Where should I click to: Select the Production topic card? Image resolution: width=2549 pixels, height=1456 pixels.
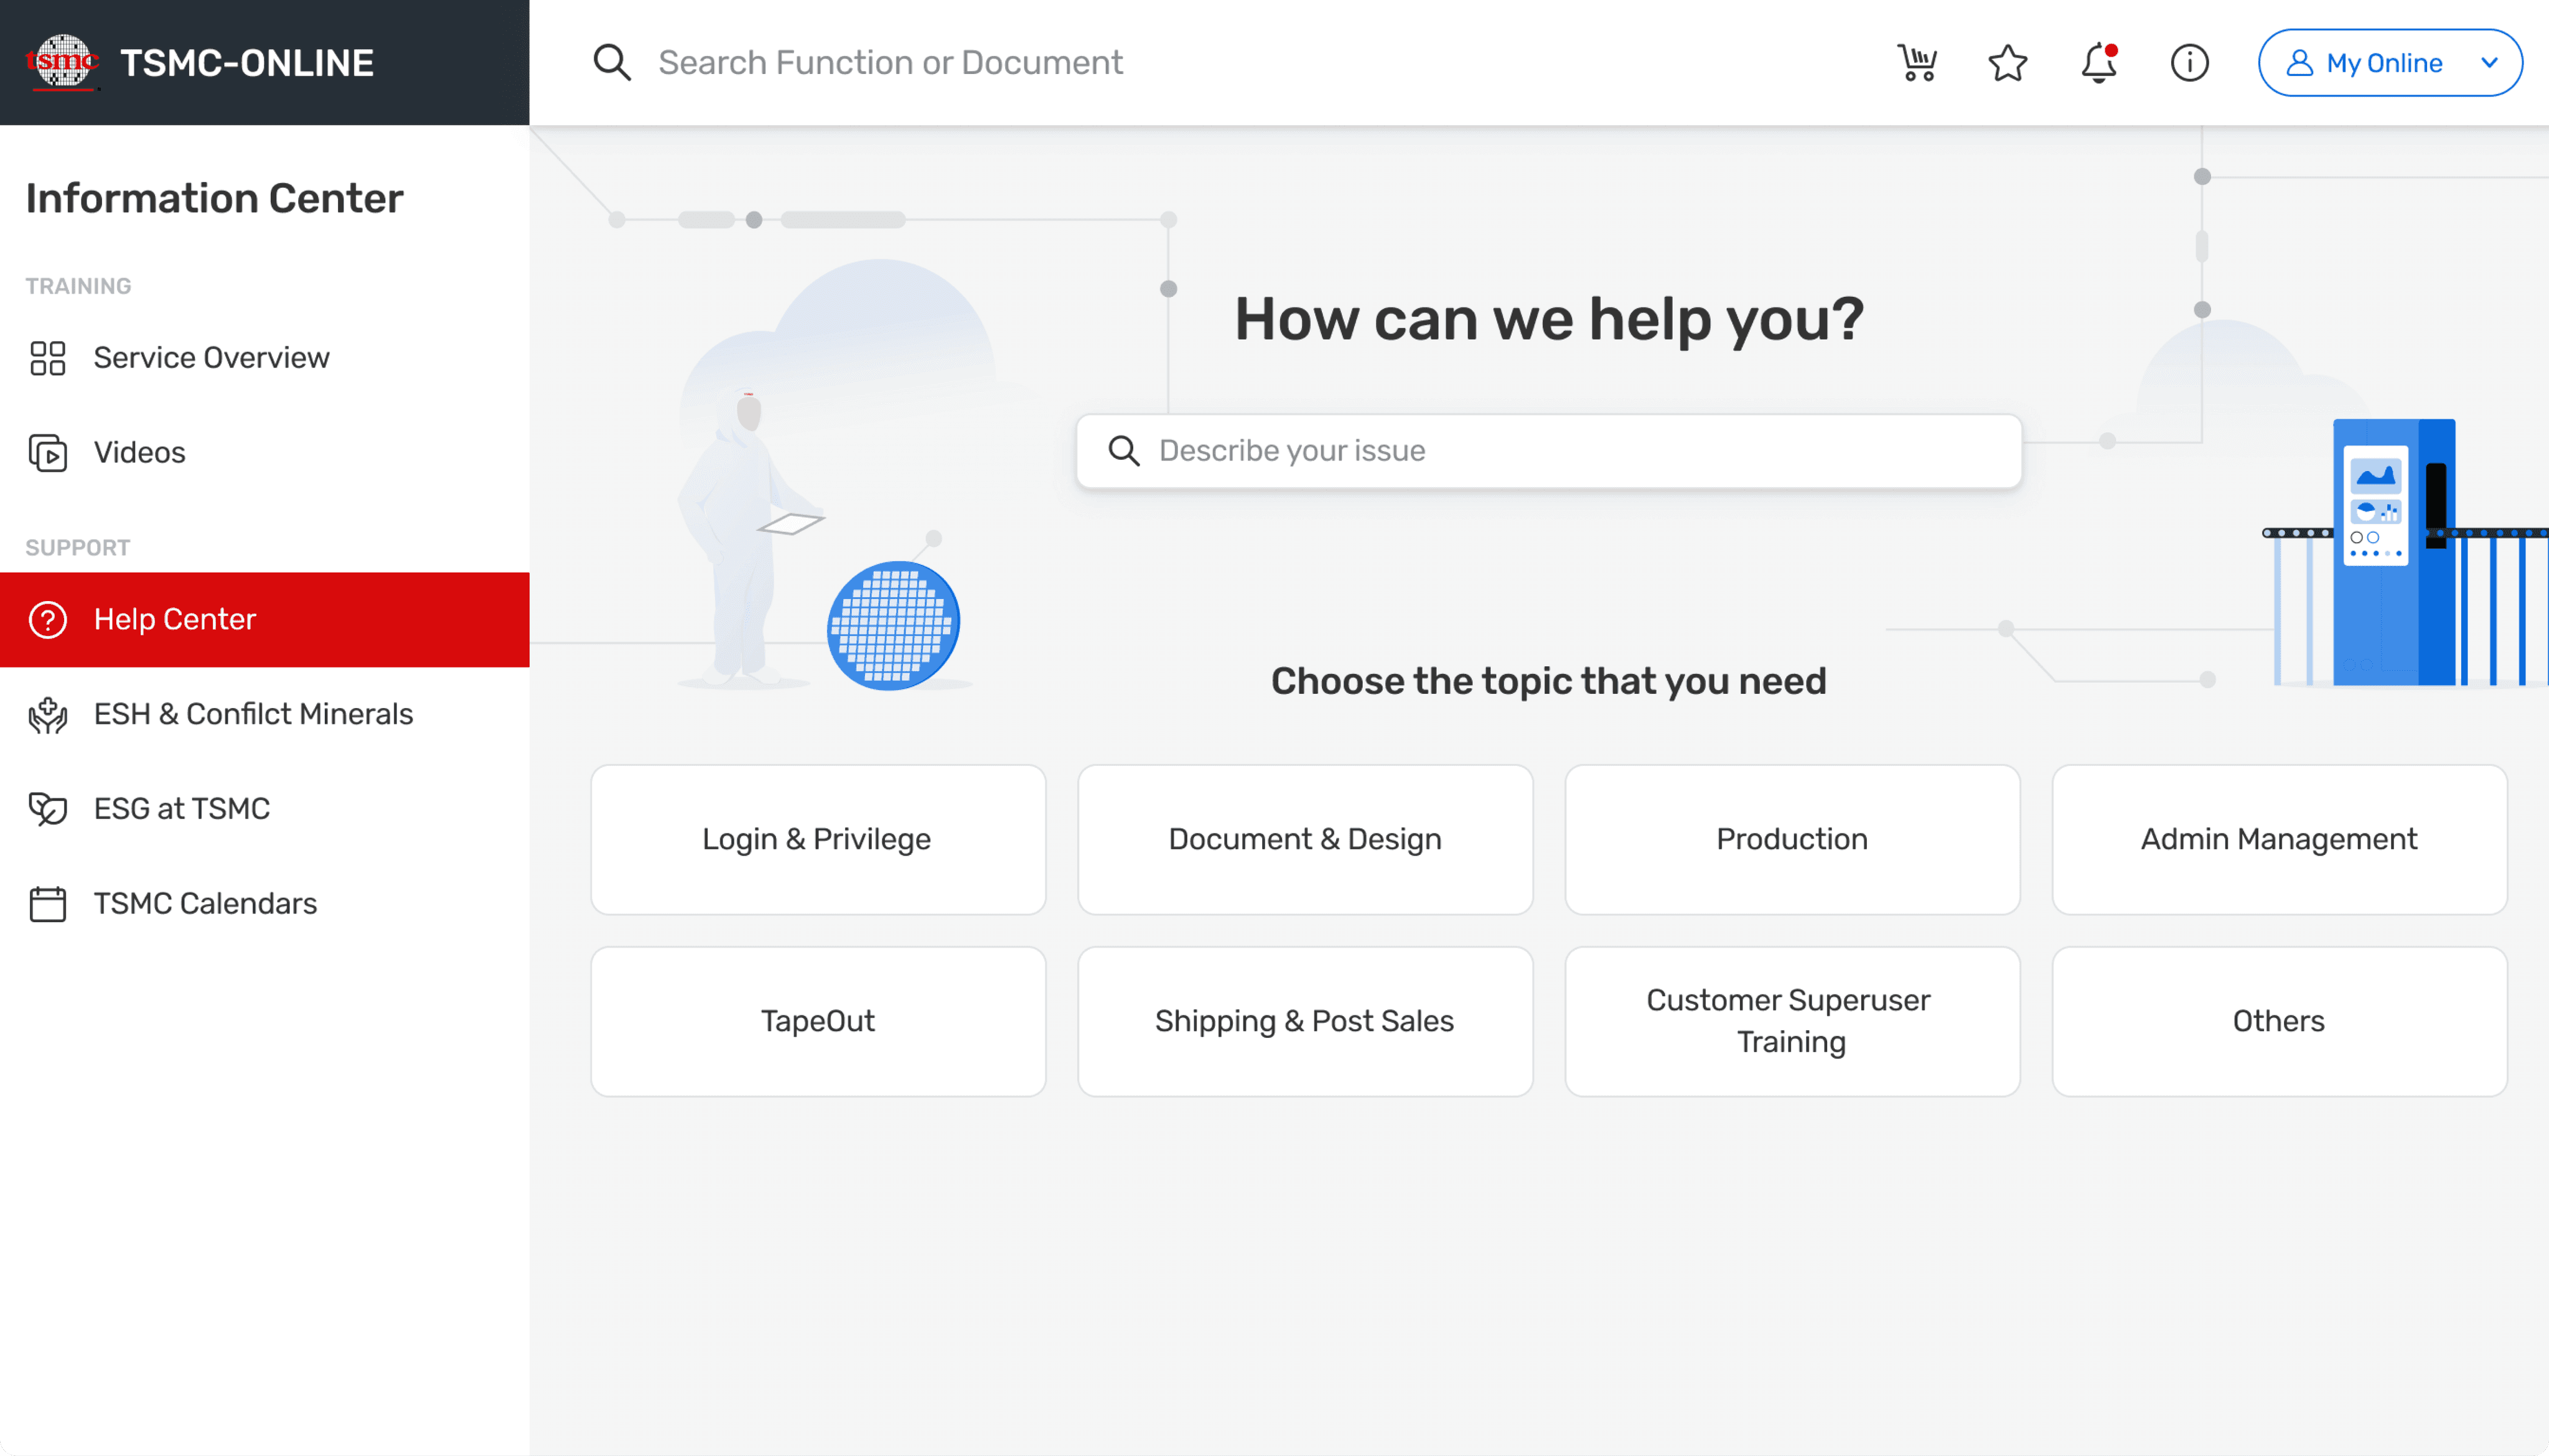click(1792, 840)
